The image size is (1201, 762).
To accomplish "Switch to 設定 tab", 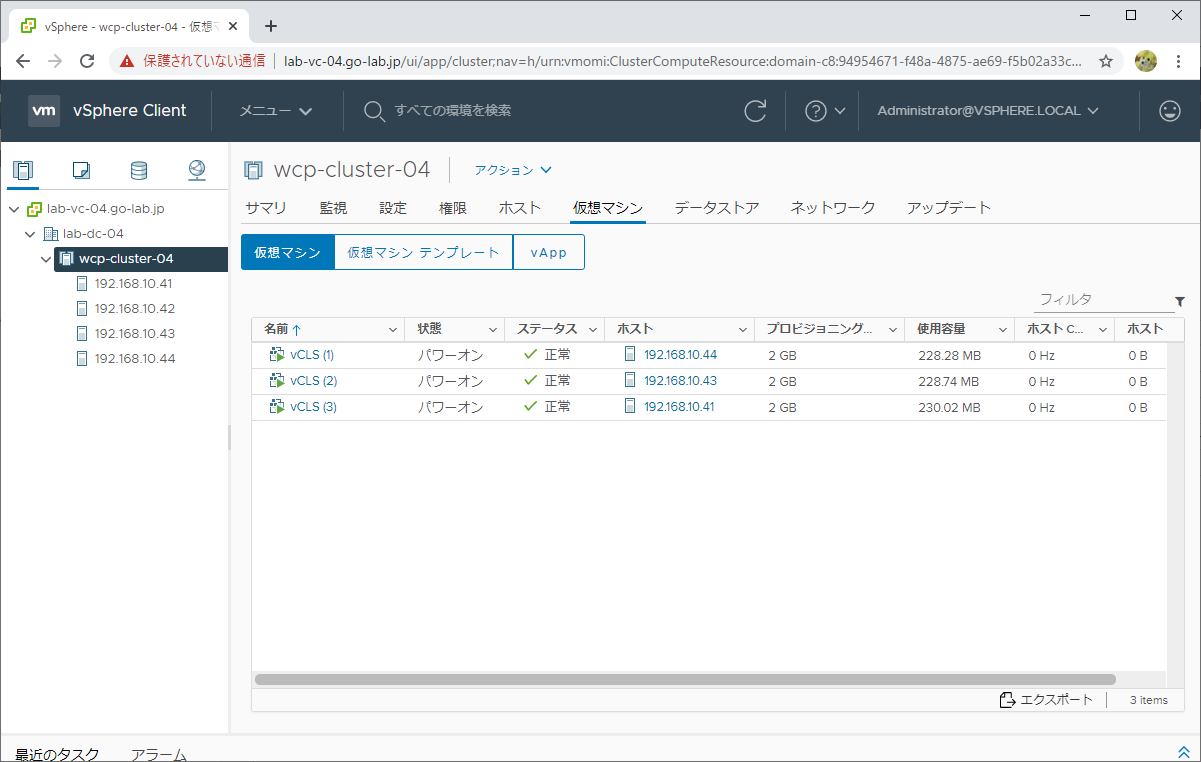I will [393, 208].
